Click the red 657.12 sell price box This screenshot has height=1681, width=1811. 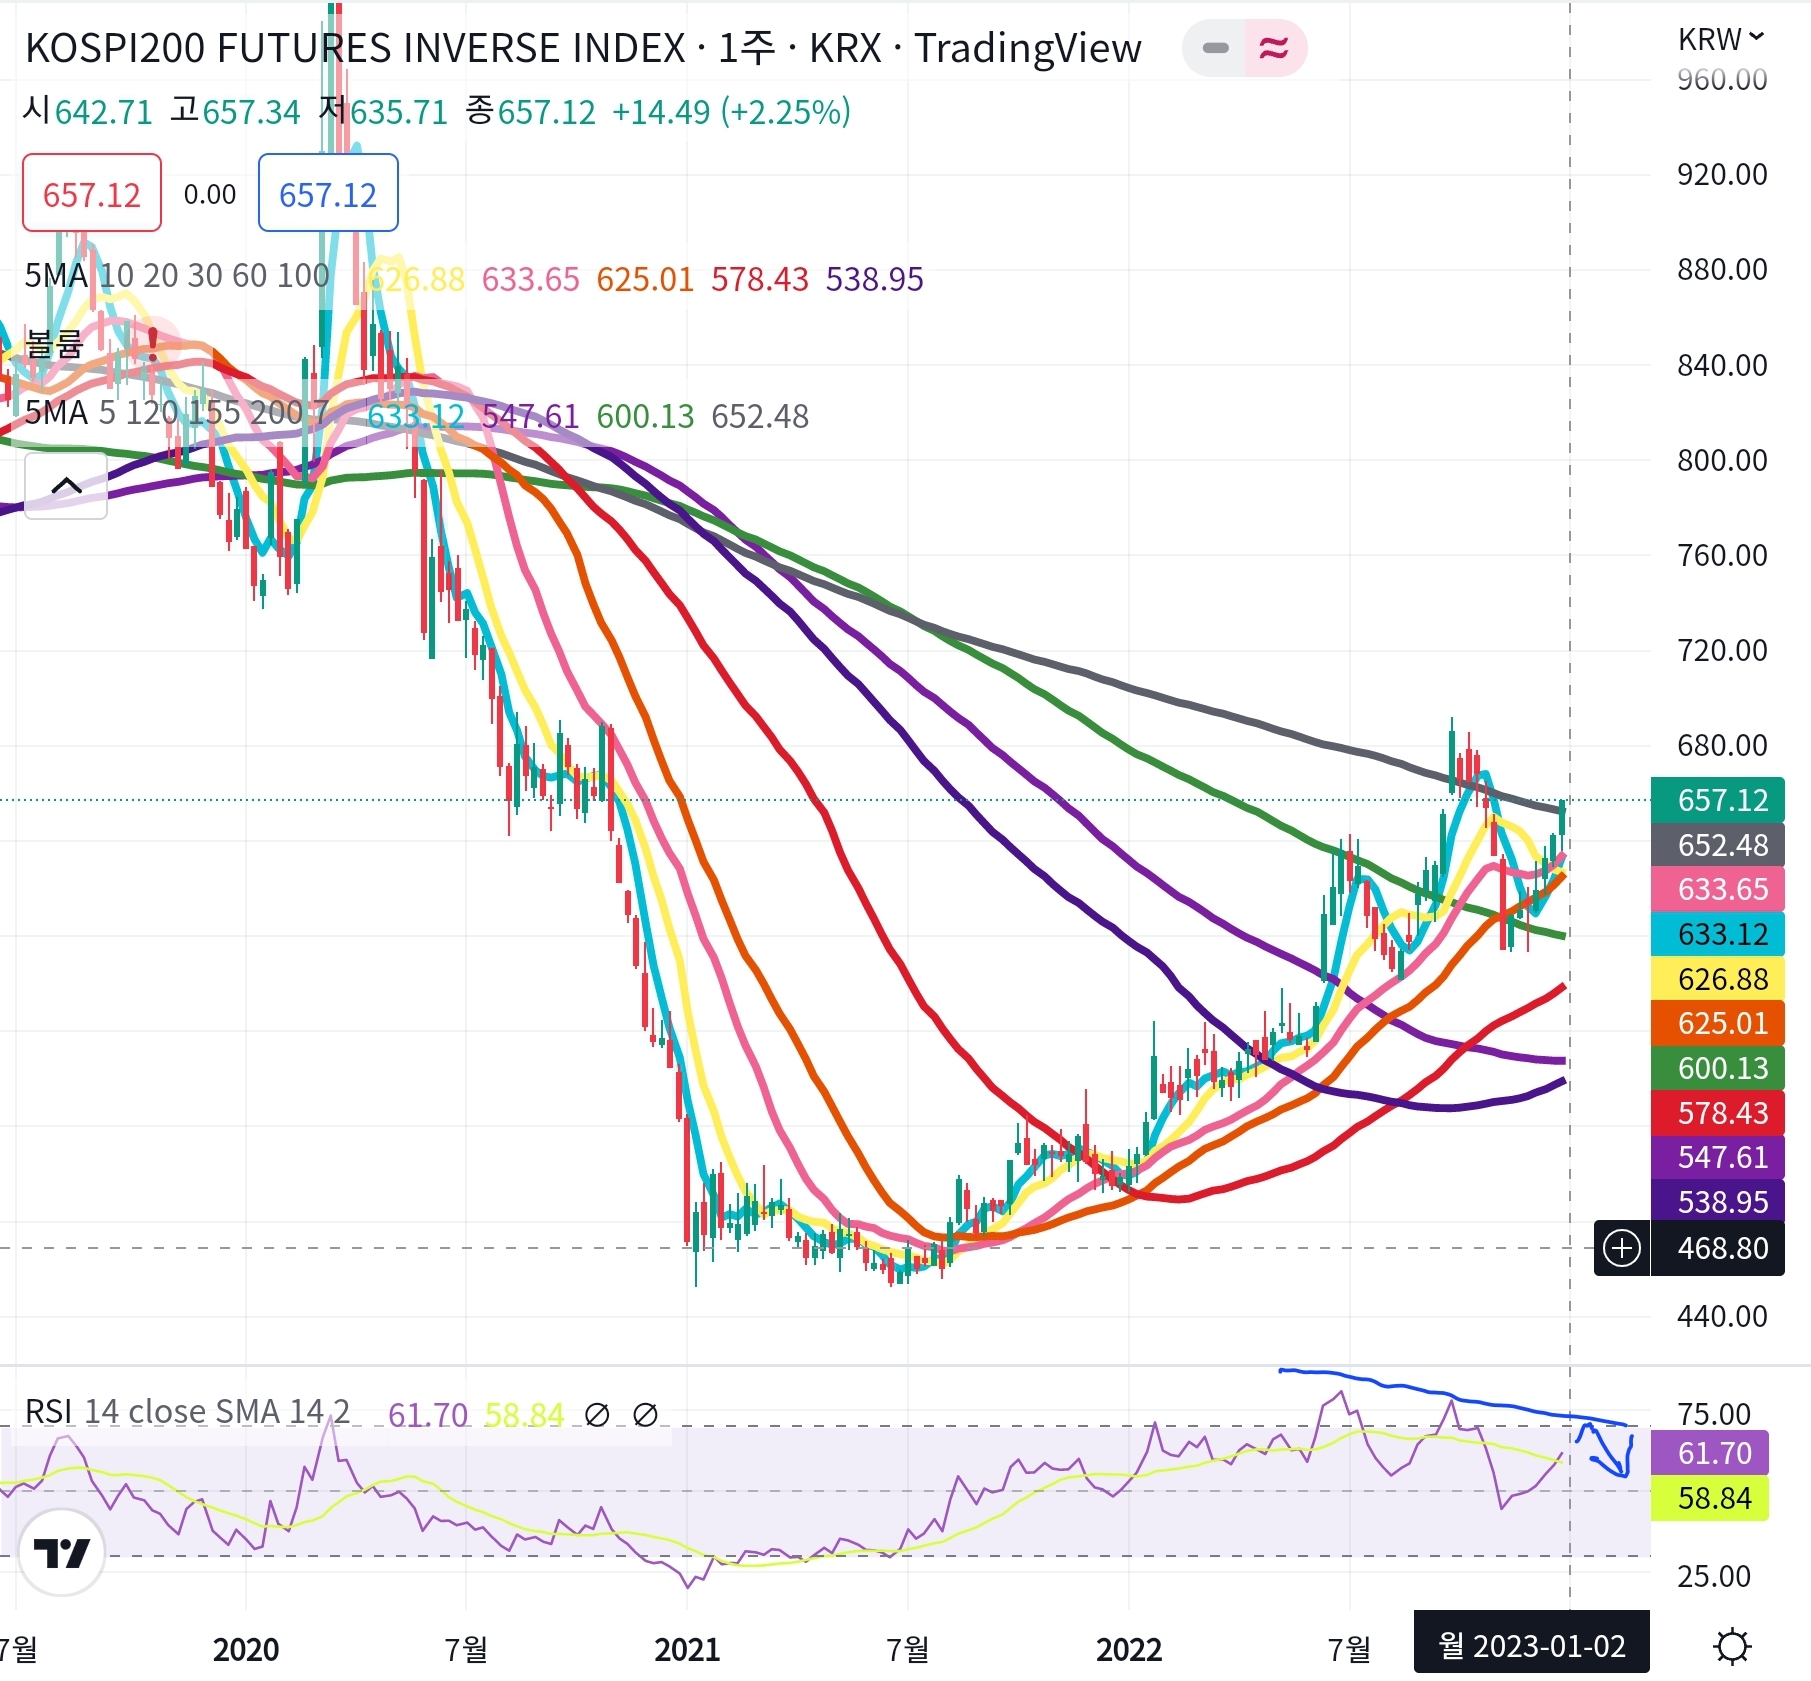click(x=92, y=193)
